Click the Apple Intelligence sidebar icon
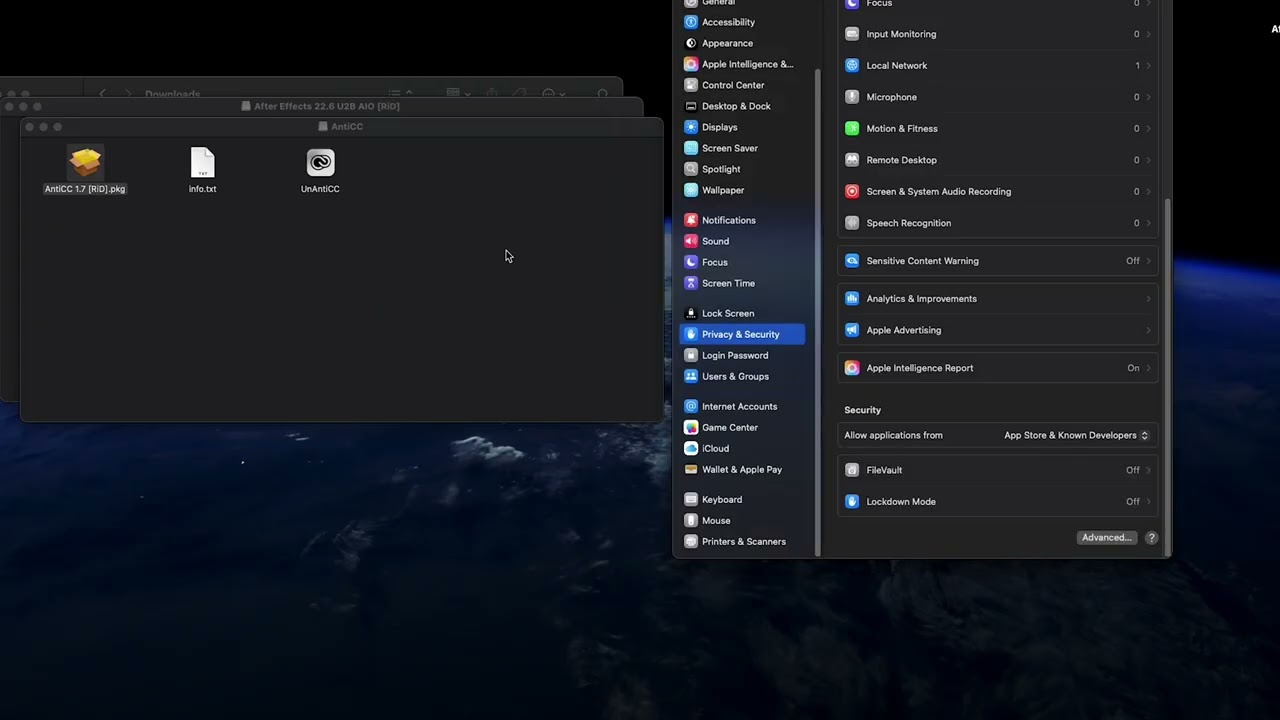The image size is (1280, 720). point(691,64)
